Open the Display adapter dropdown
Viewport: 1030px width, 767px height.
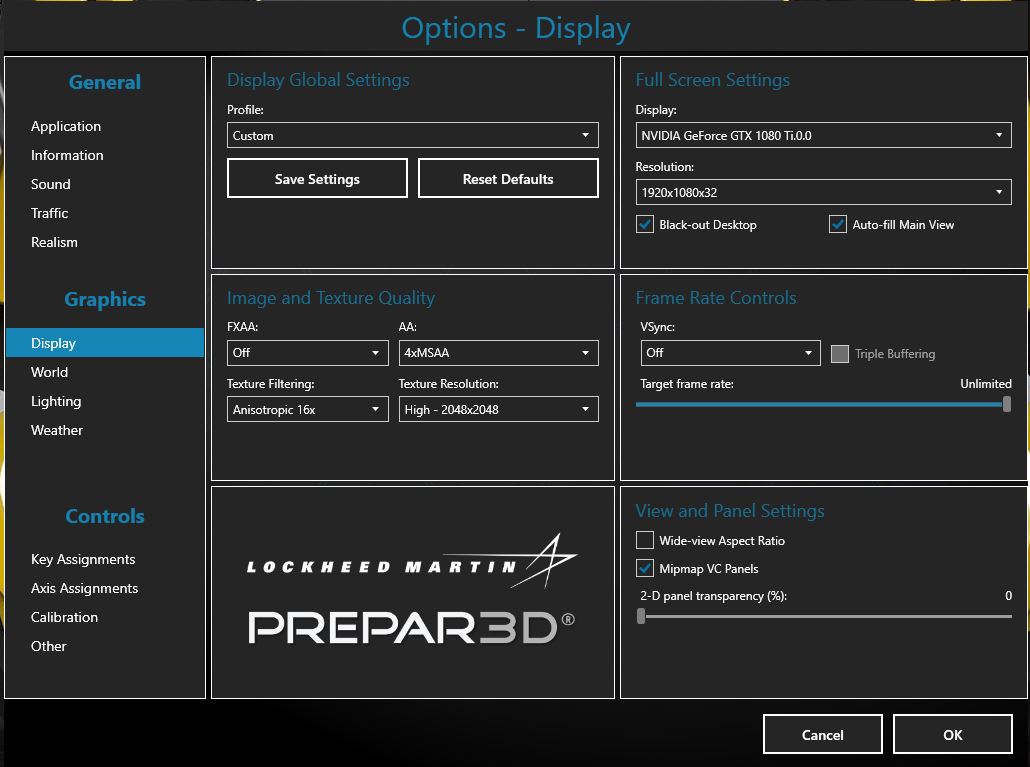[823, 135]
